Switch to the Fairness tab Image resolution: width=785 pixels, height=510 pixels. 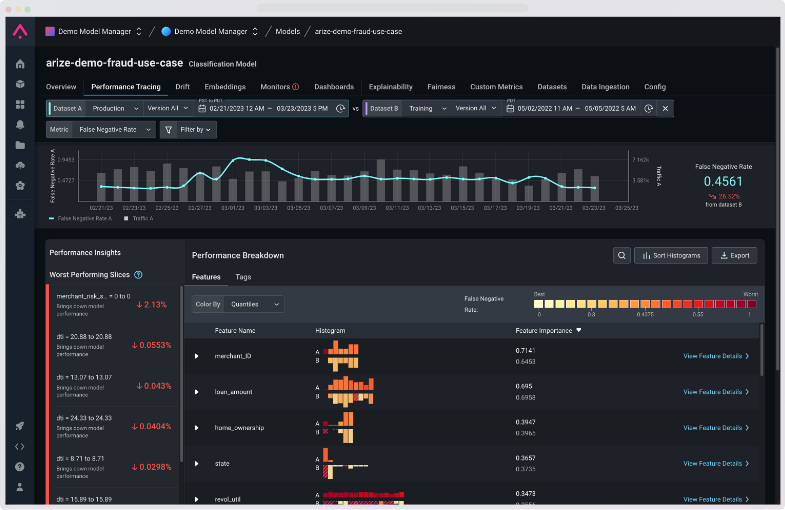441,87
